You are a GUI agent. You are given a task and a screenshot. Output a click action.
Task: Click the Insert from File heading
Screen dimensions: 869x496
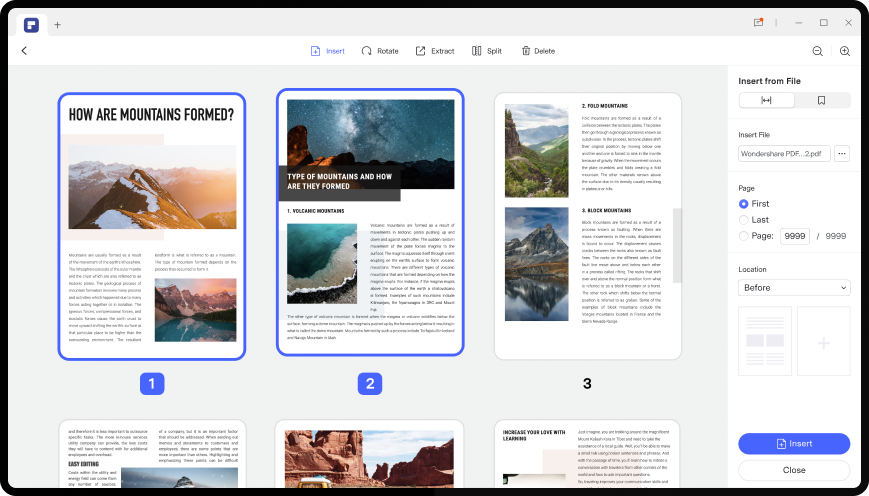tap(769, 81)
